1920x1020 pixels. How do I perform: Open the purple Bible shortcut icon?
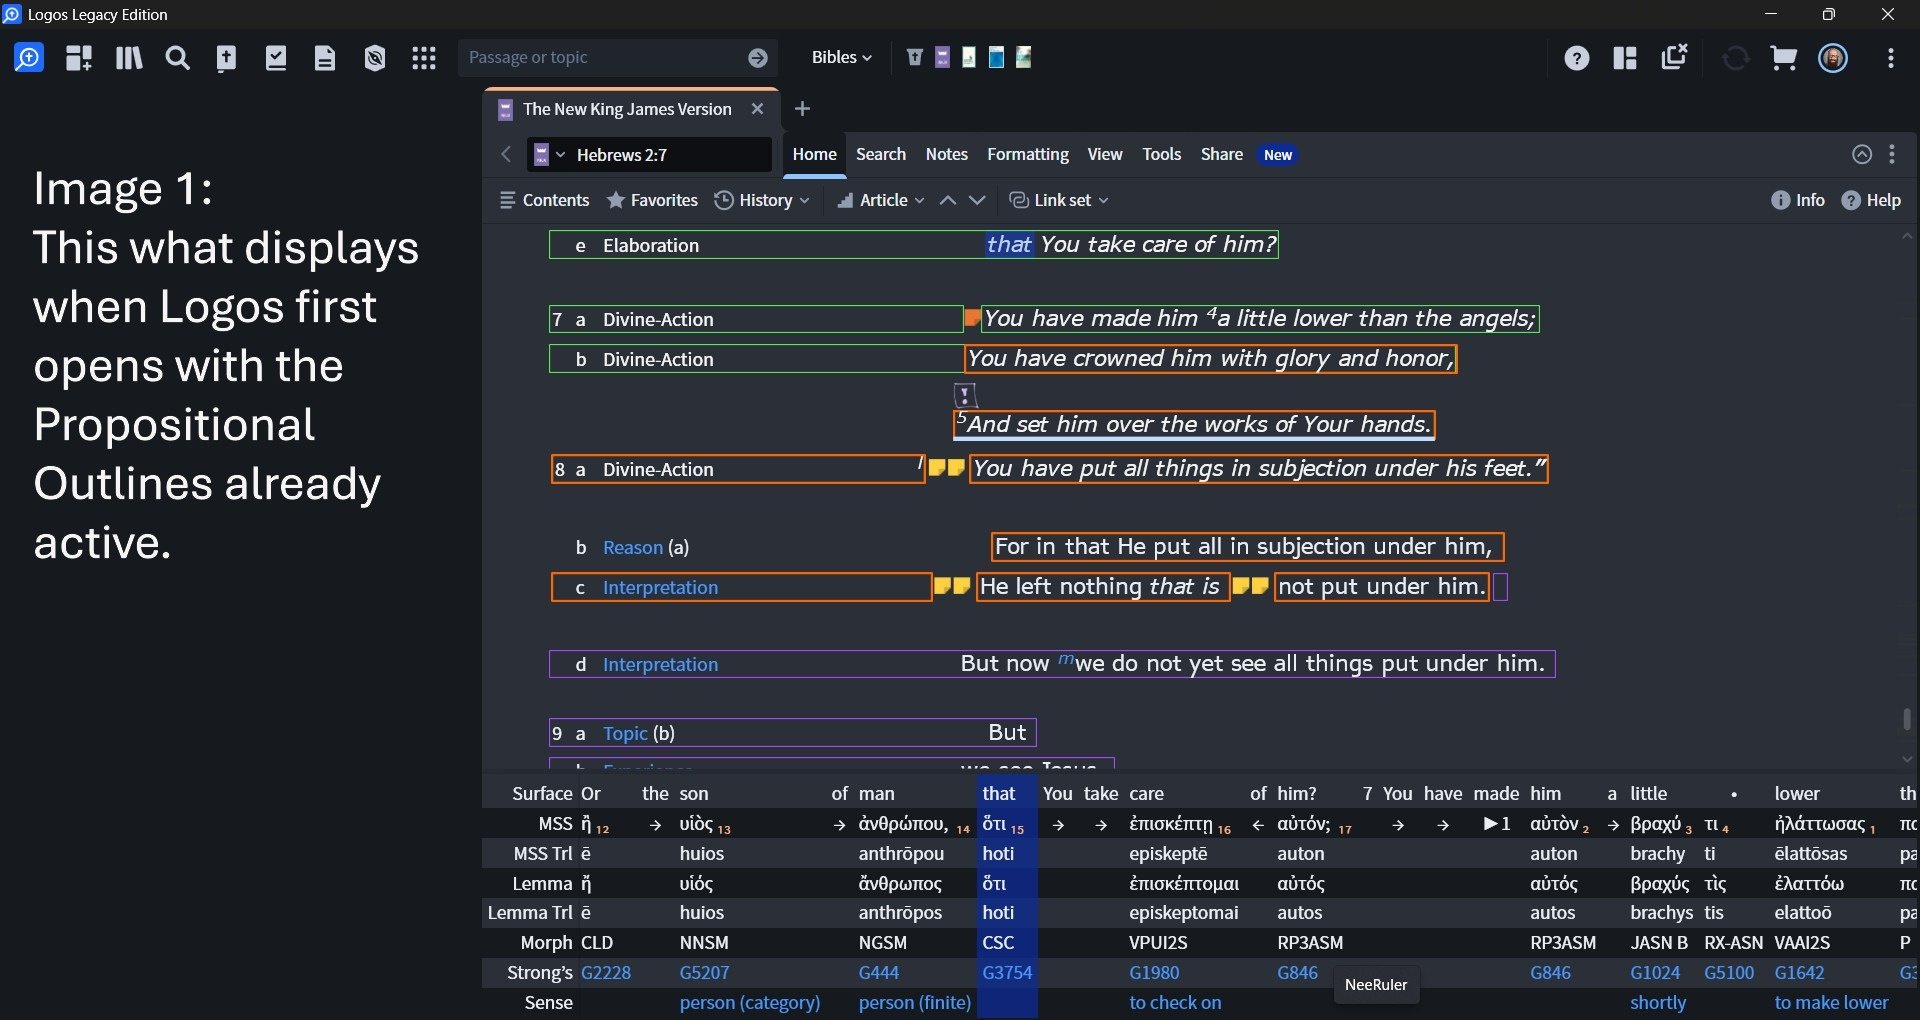942,57
